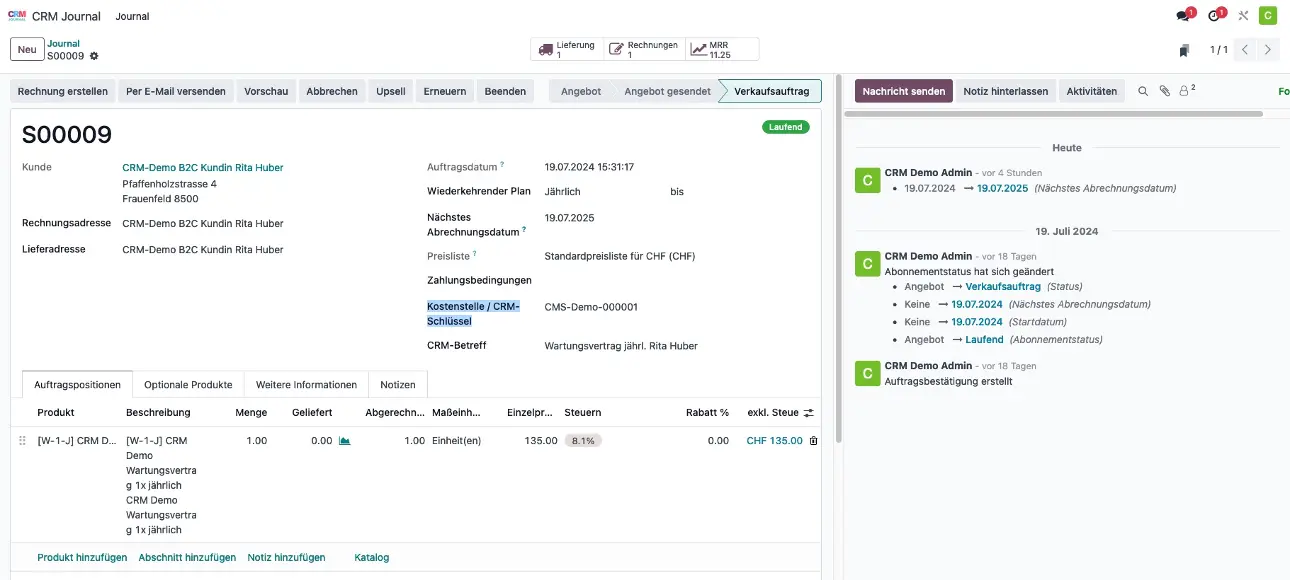Click the CRM-Betreff field value
1290x580 pixels.
point(621,346)
